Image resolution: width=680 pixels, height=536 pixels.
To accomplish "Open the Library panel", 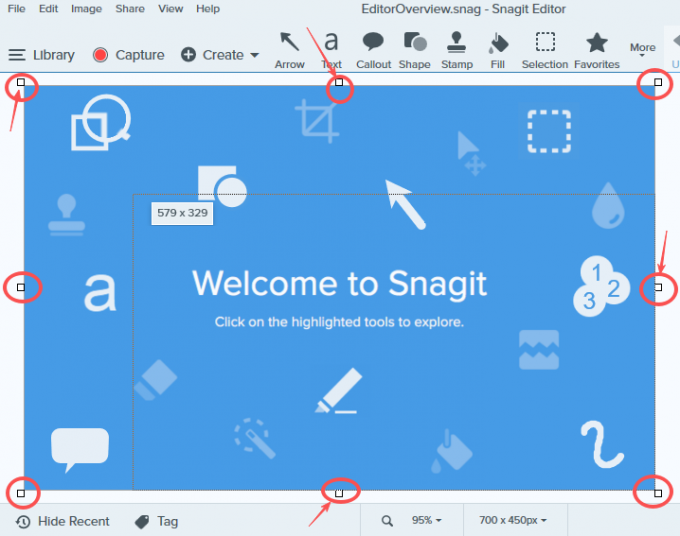I will 41,55.
